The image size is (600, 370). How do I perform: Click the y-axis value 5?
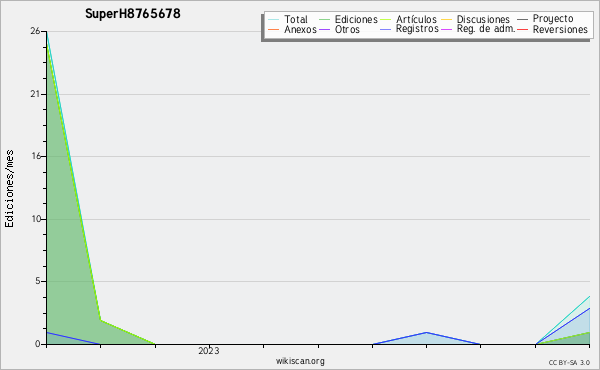click(38, 281)
